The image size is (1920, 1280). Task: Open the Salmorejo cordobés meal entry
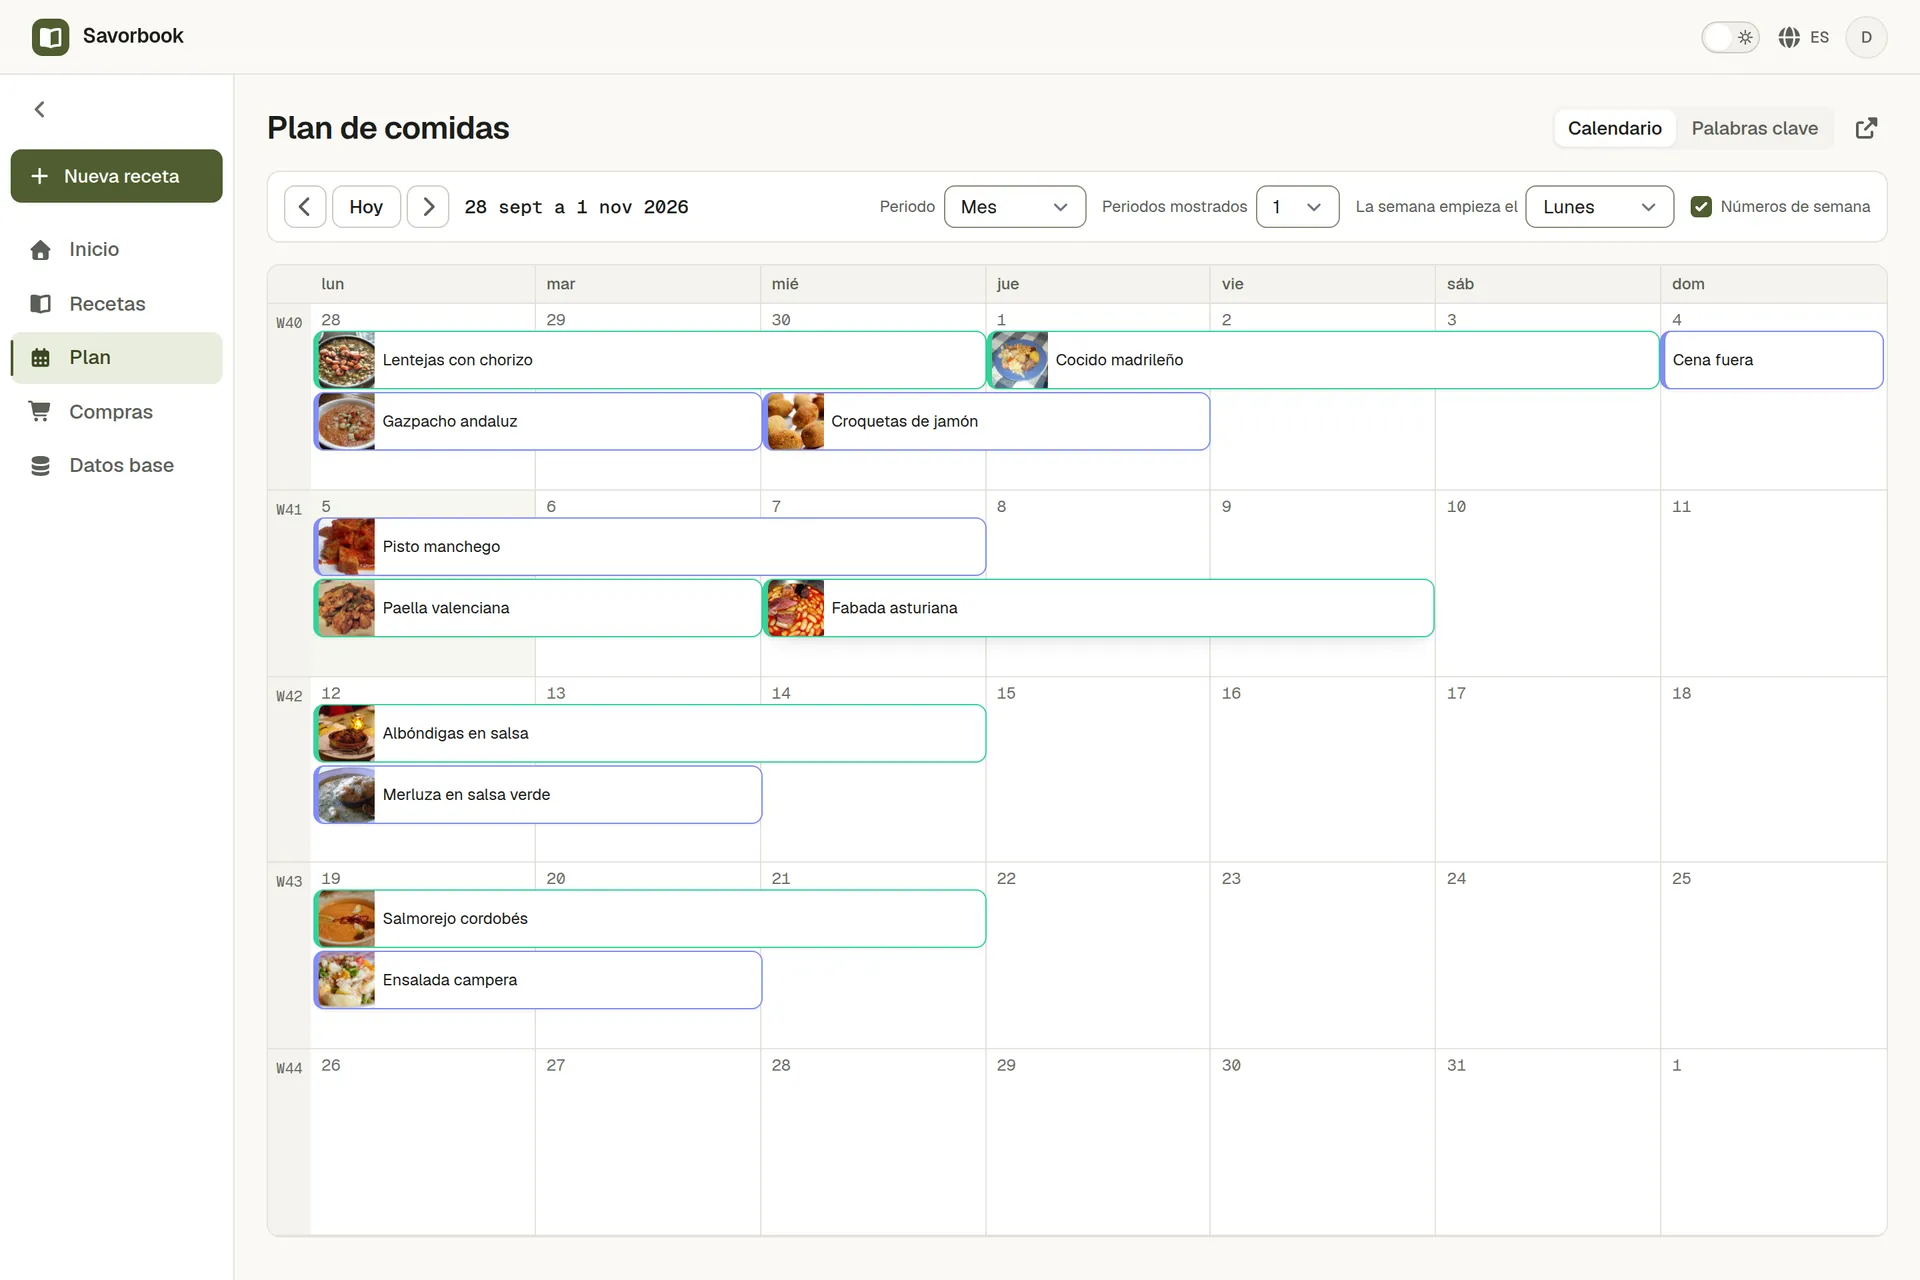(x=650, y=919)
